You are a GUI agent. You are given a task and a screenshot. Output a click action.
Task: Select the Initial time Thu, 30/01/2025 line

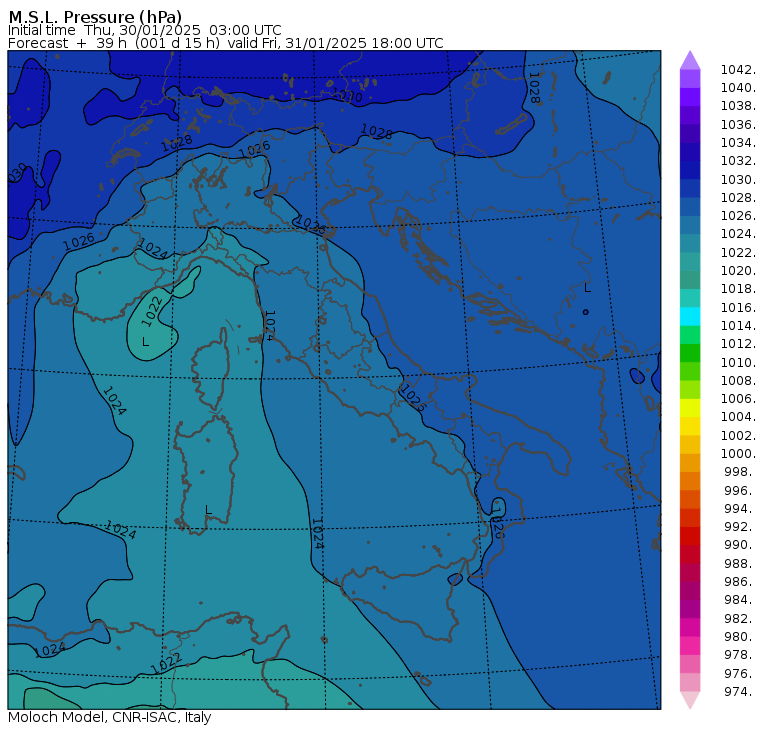click(x=144, y=30)
